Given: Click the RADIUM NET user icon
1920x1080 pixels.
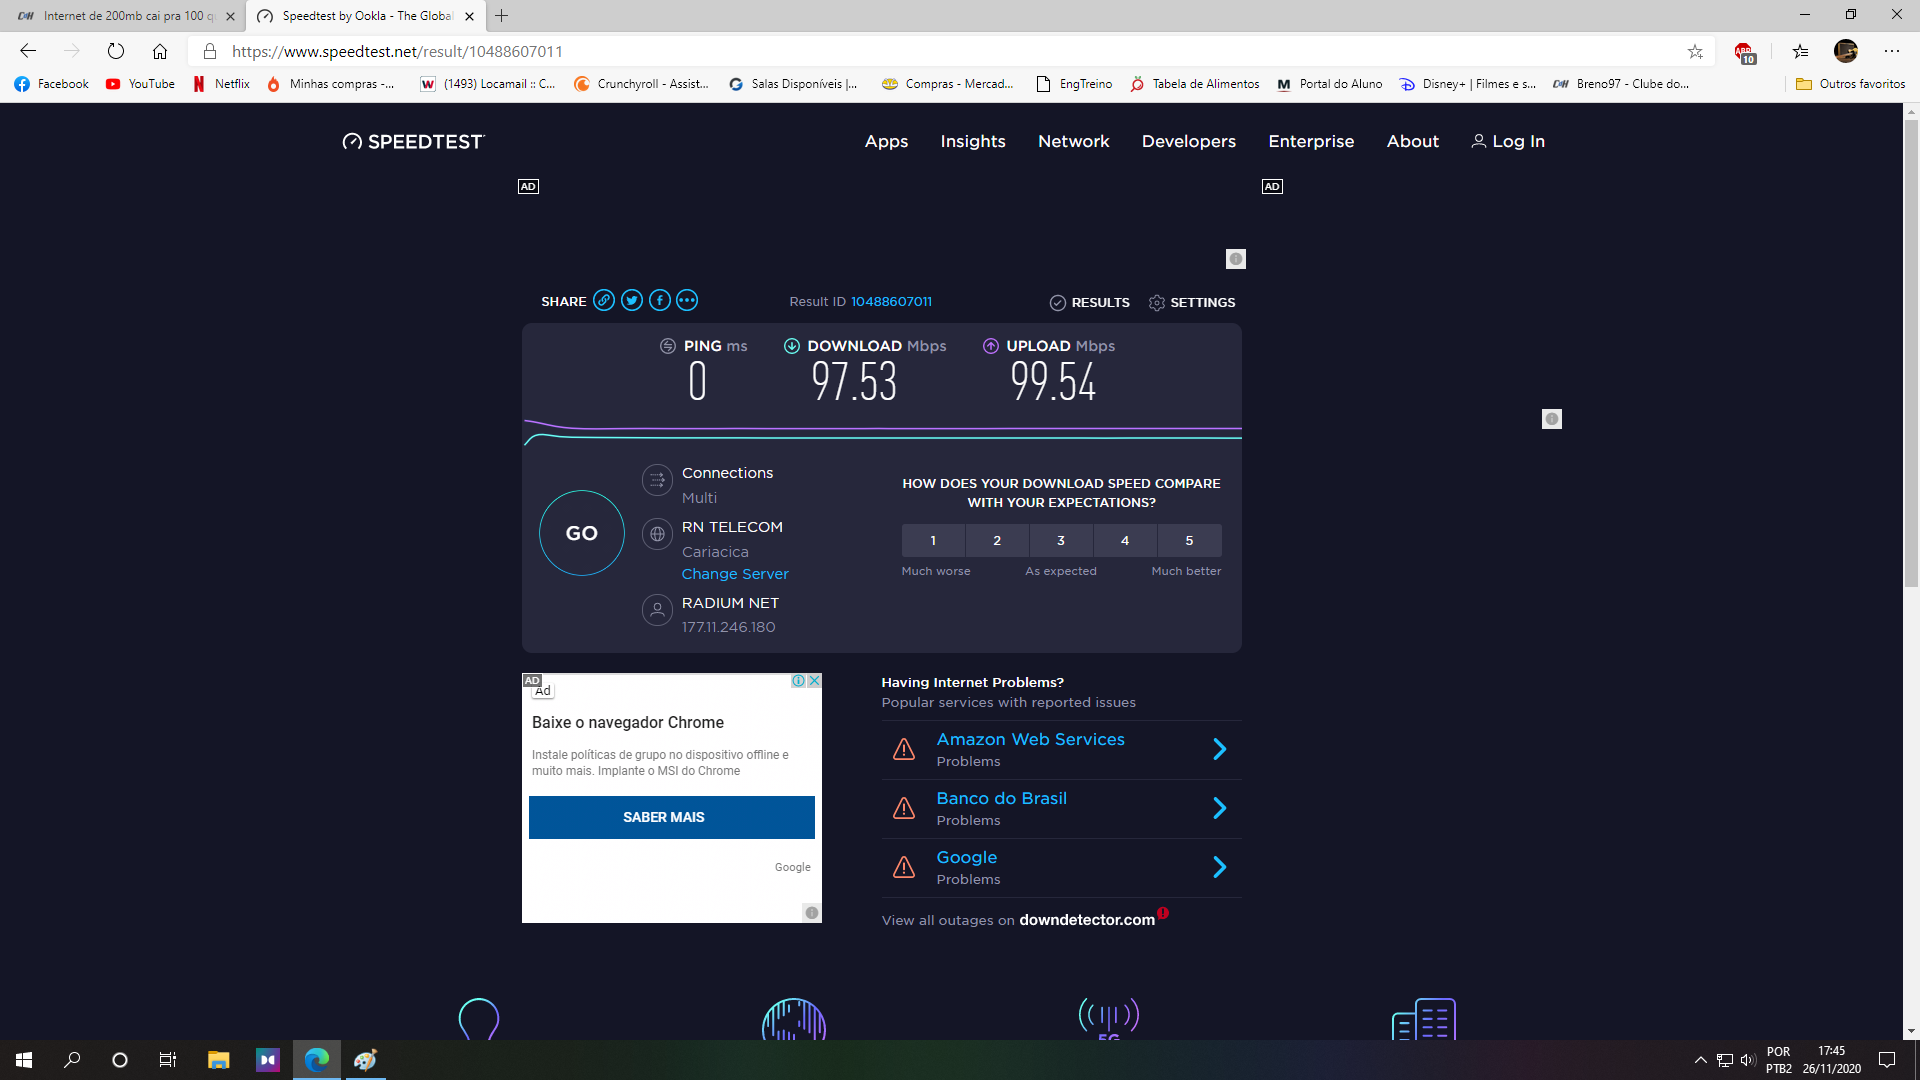Looking at the screenshot, I should click(657, 610).
